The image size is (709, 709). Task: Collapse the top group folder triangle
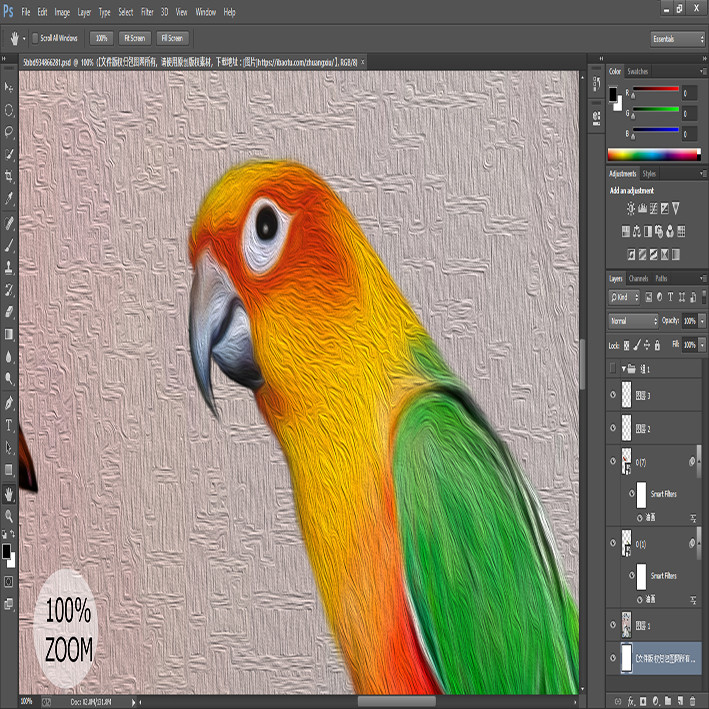coord(623,369)
